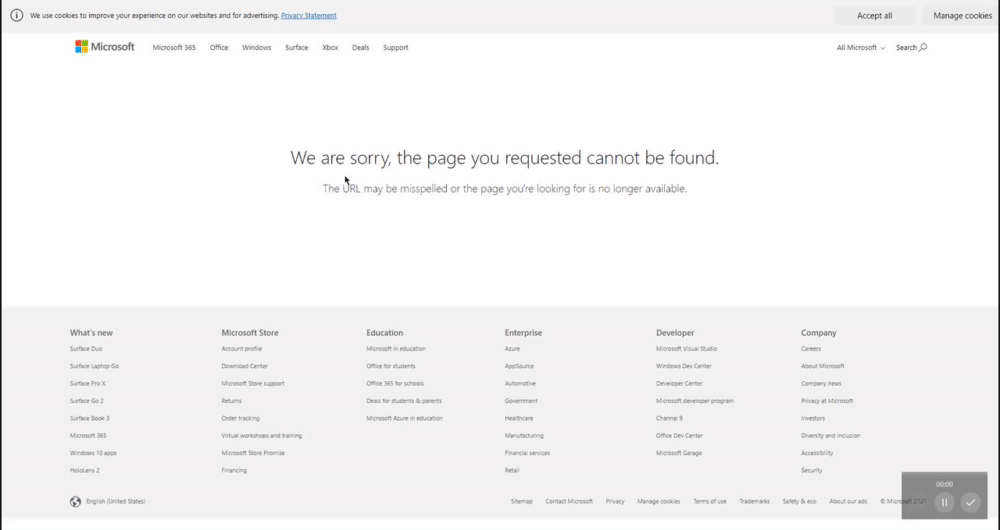1000x530 pixels.
Task: Open the Xbox nav item
Action: pyautogui.click(x=330, y=47)
